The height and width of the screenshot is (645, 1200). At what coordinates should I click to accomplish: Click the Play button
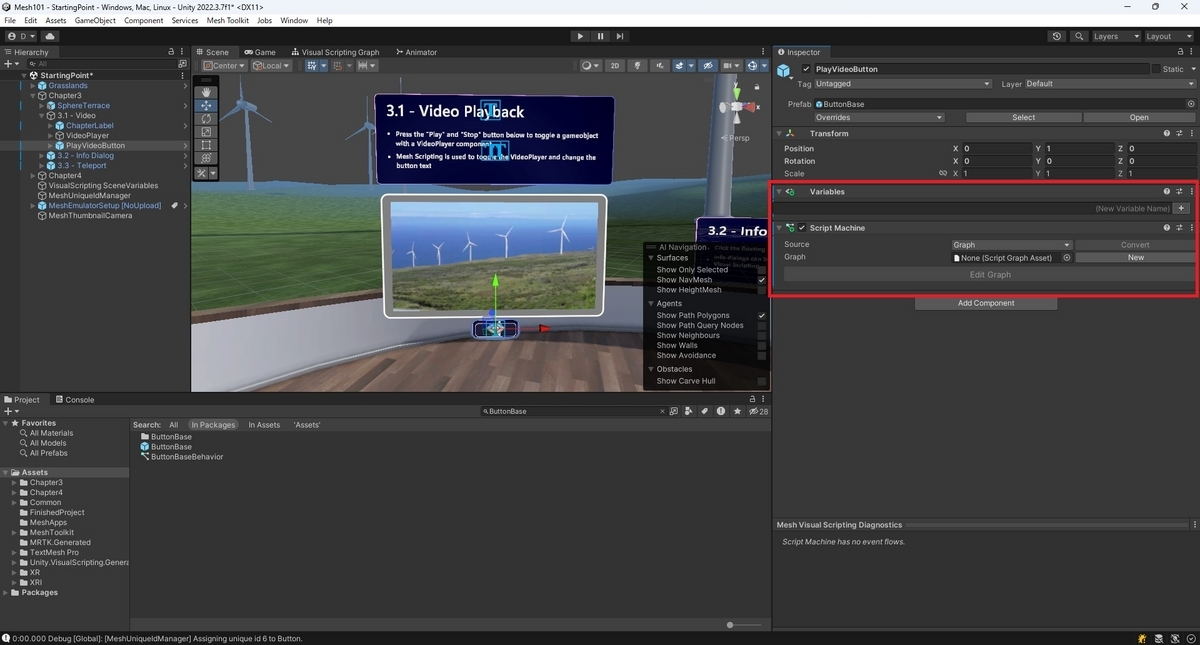(580, 36)
